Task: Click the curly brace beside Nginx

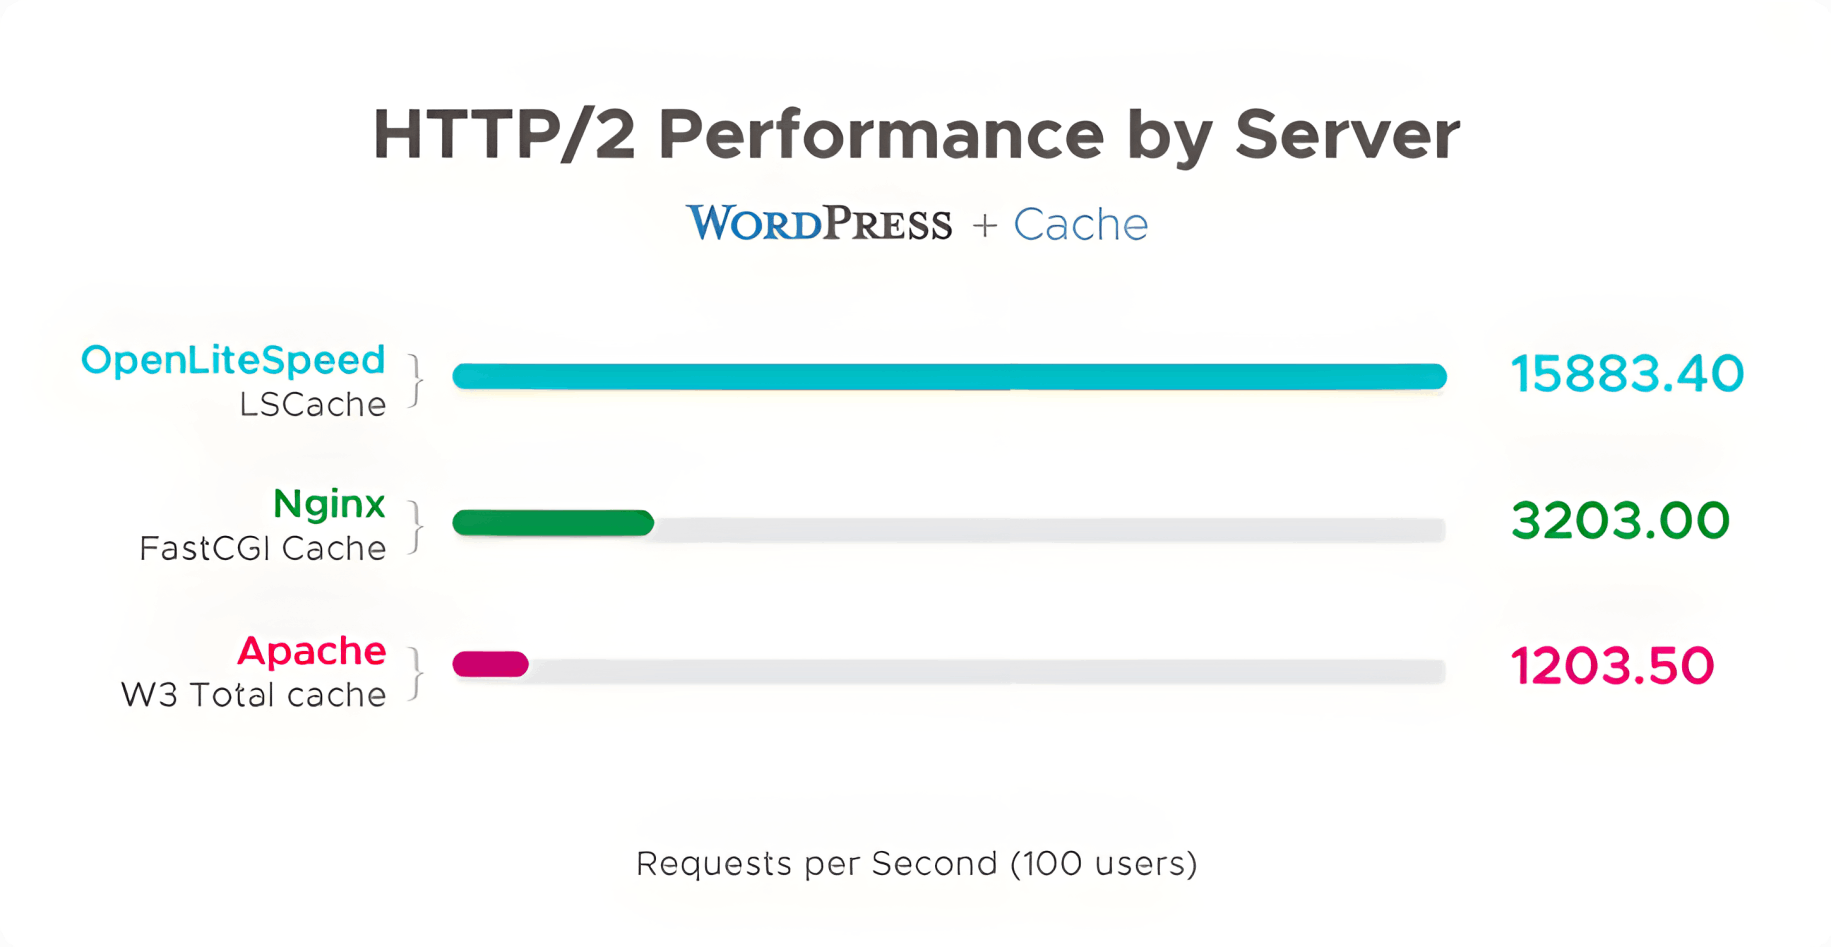Action: (415, 526)
